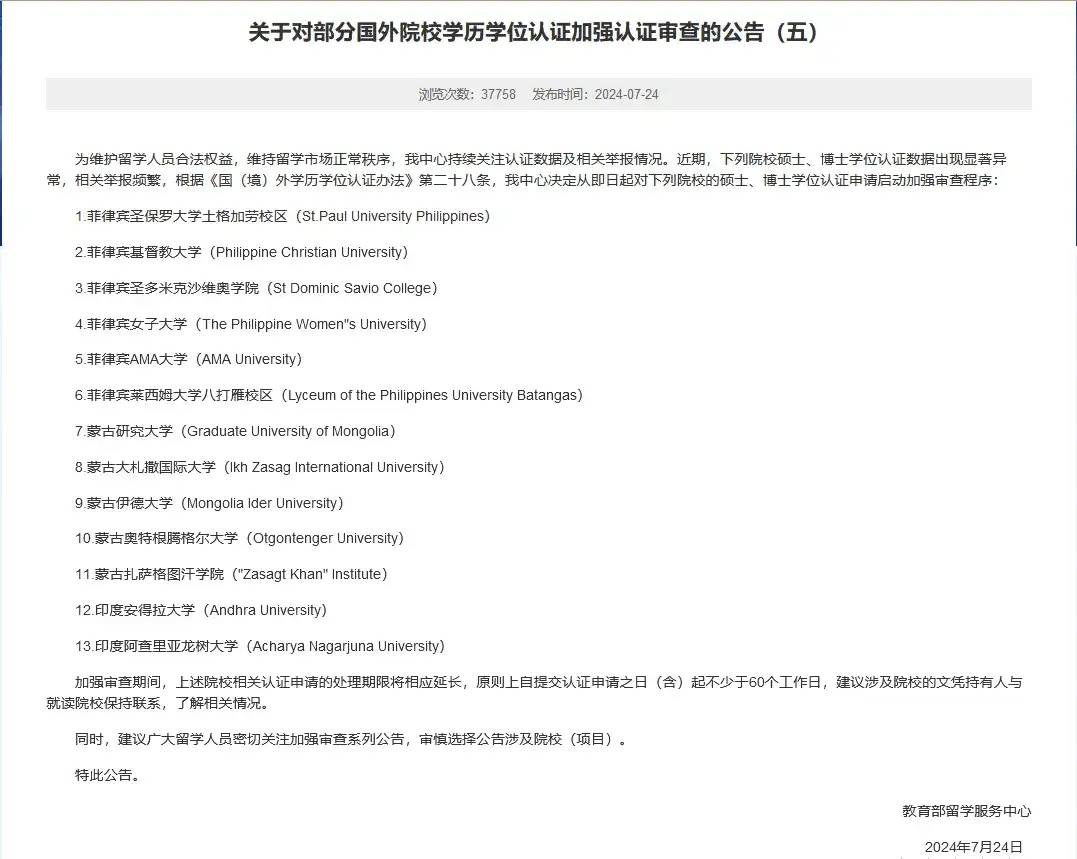Click the Philippine Christian University entry
The width and height of the screenshot is (1077, 859).
241,252
